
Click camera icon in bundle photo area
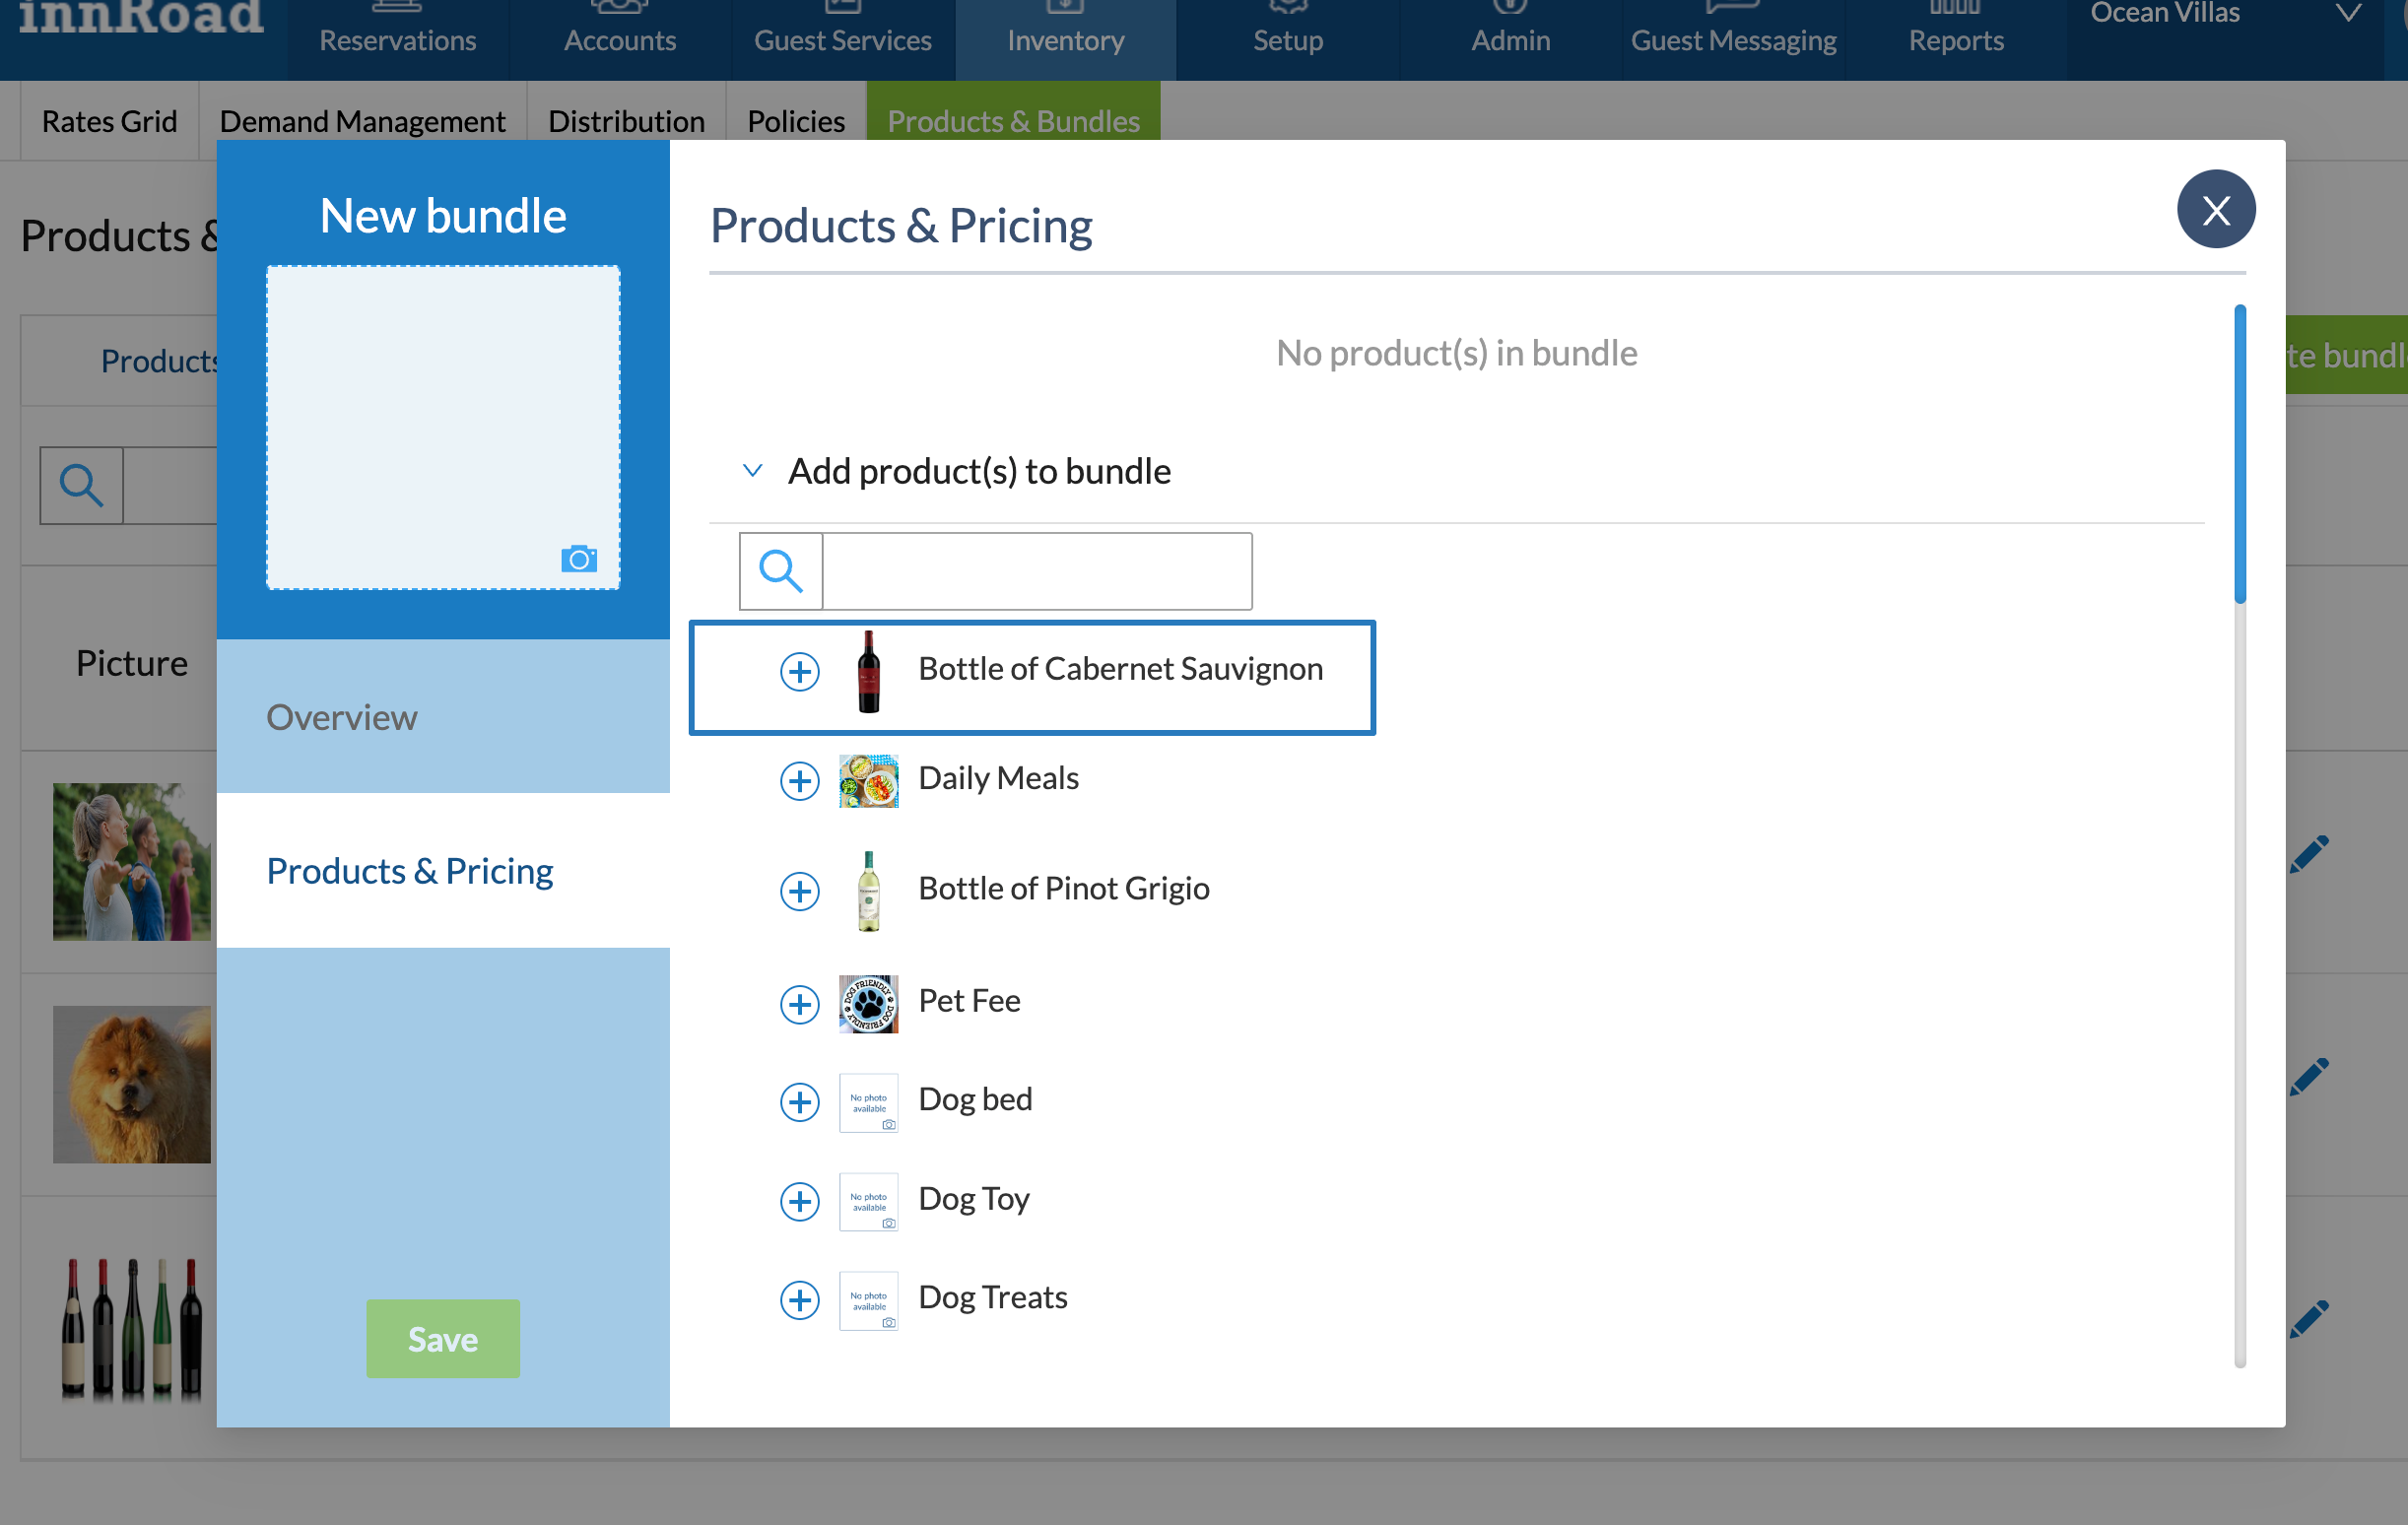click(x=578, y=559)
